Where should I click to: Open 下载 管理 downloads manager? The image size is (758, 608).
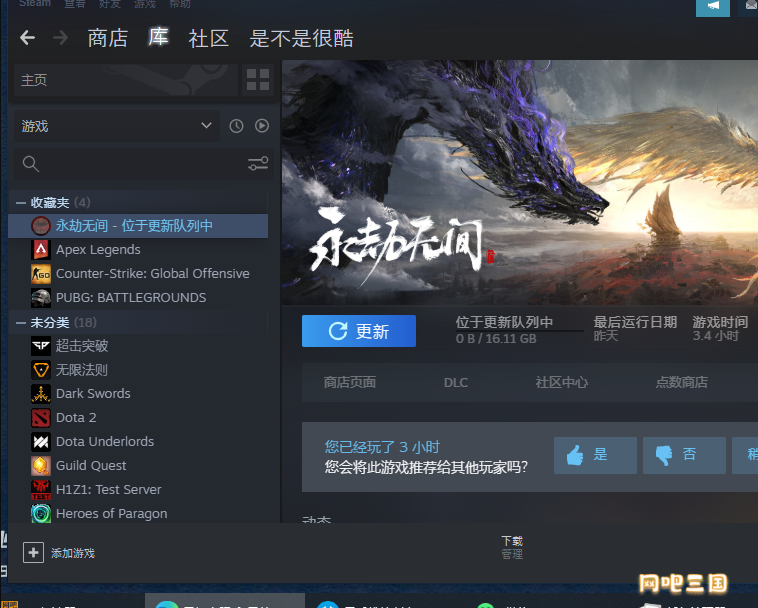click(512, 547)
